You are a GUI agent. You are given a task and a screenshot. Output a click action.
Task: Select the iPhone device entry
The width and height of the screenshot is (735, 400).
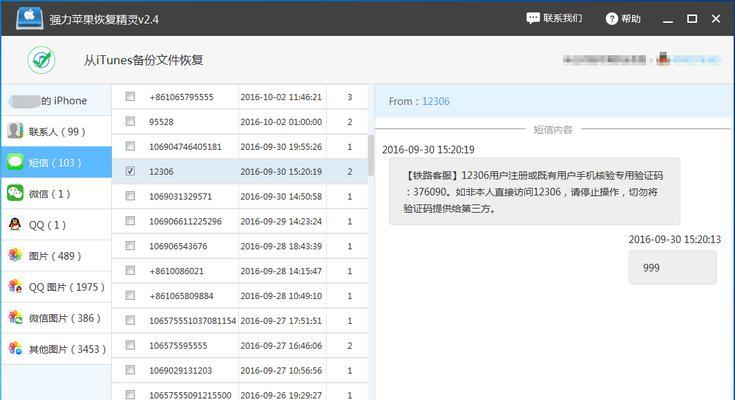pos(56,100)
